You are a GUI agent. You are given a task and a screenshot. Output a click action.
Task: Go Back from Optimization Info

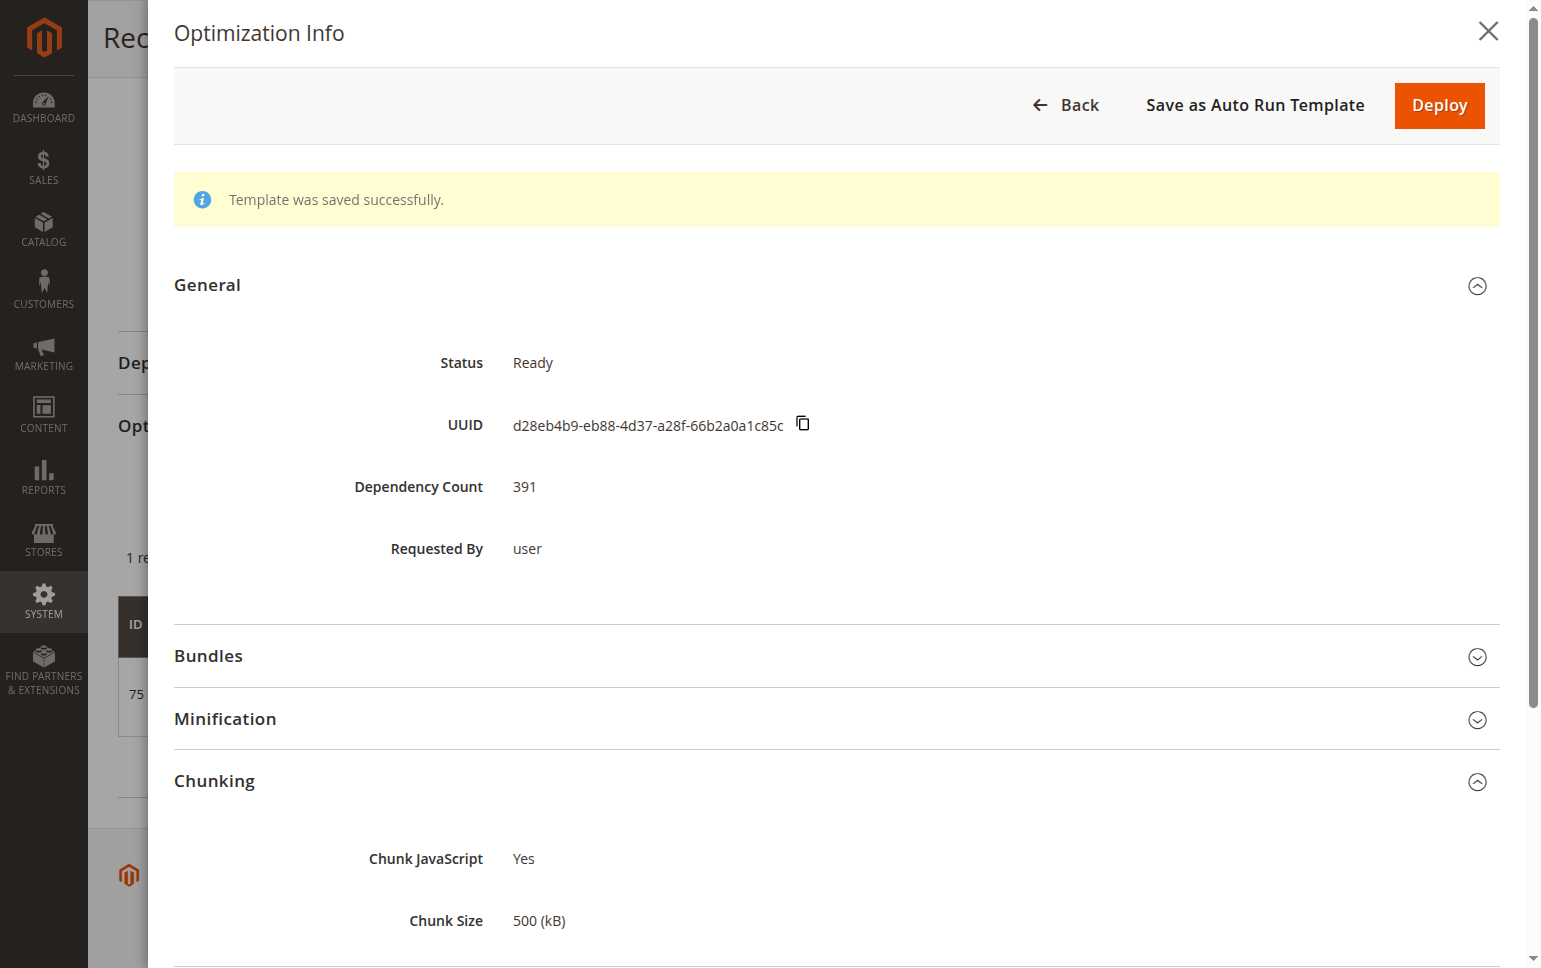1066,105
